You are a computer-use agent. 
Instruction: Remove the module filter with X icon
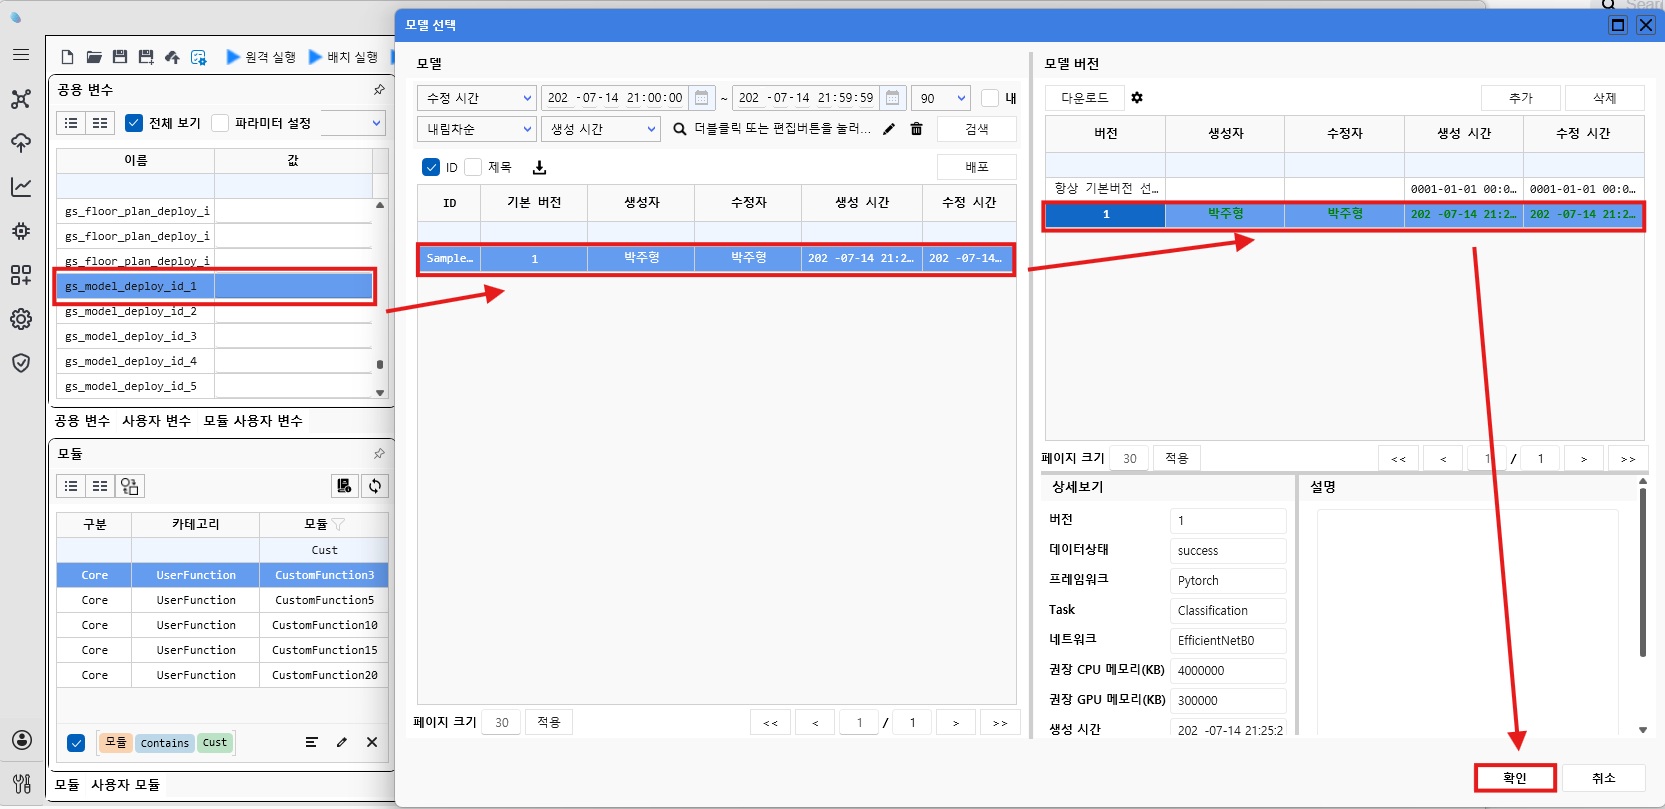pos(372,742)
